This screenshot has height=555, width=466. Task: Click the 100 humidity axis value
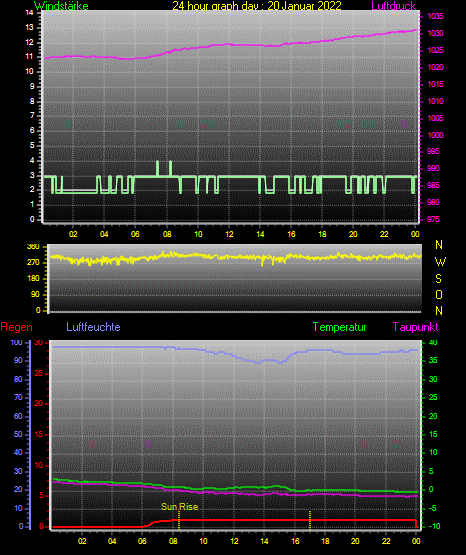pos(16,342)
